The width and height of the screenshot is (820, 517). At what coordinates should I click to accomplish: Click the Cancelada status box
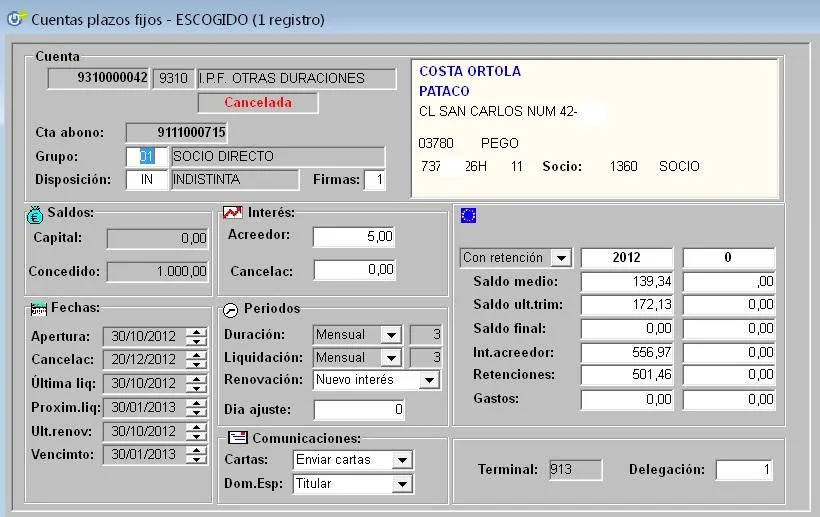click(258, 103)
